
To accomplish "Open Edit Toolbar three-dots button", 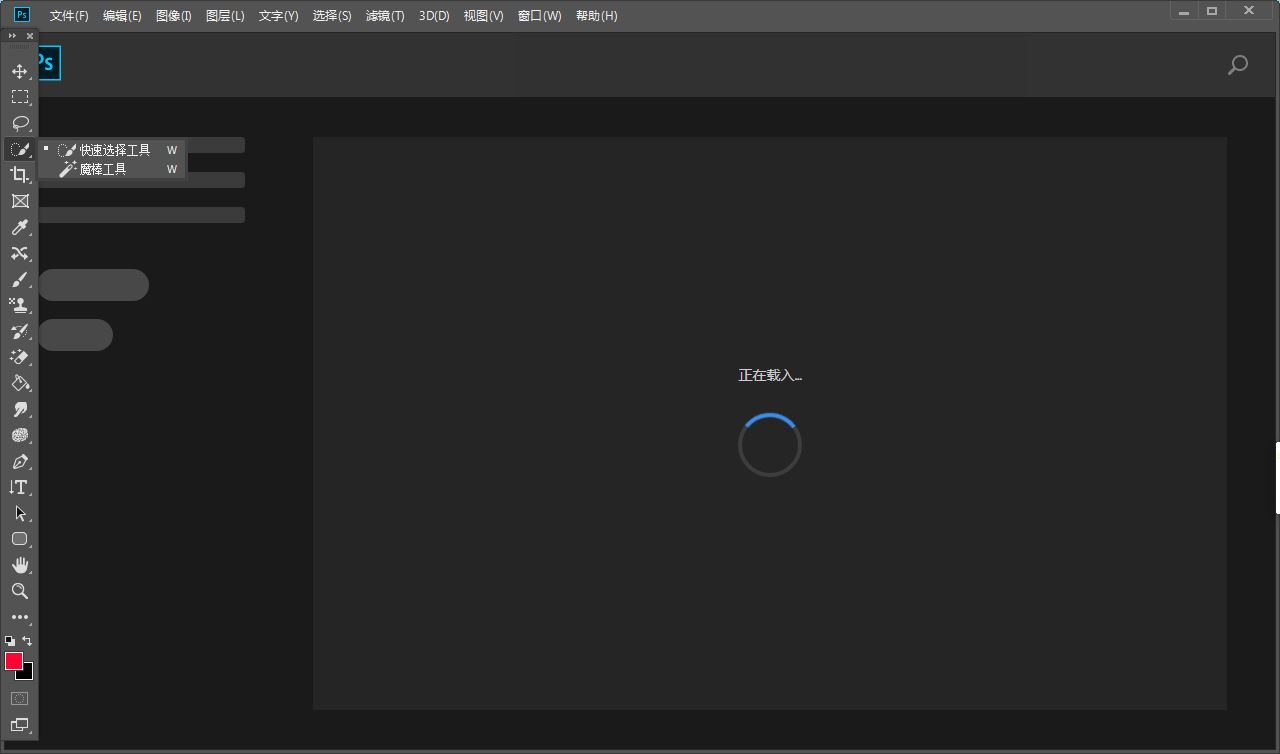I will [x=19, y=617].
